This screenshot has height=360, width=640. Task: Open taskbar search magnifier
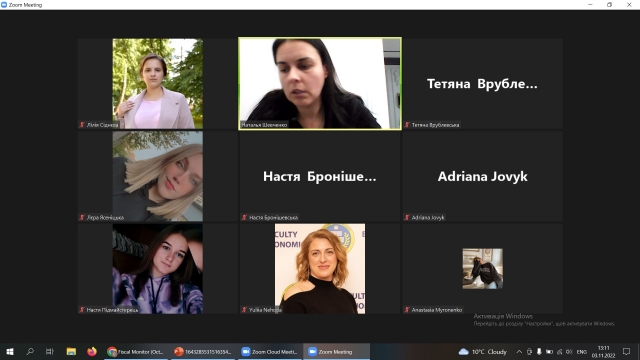pyautogui.click(x=30, y=351)
